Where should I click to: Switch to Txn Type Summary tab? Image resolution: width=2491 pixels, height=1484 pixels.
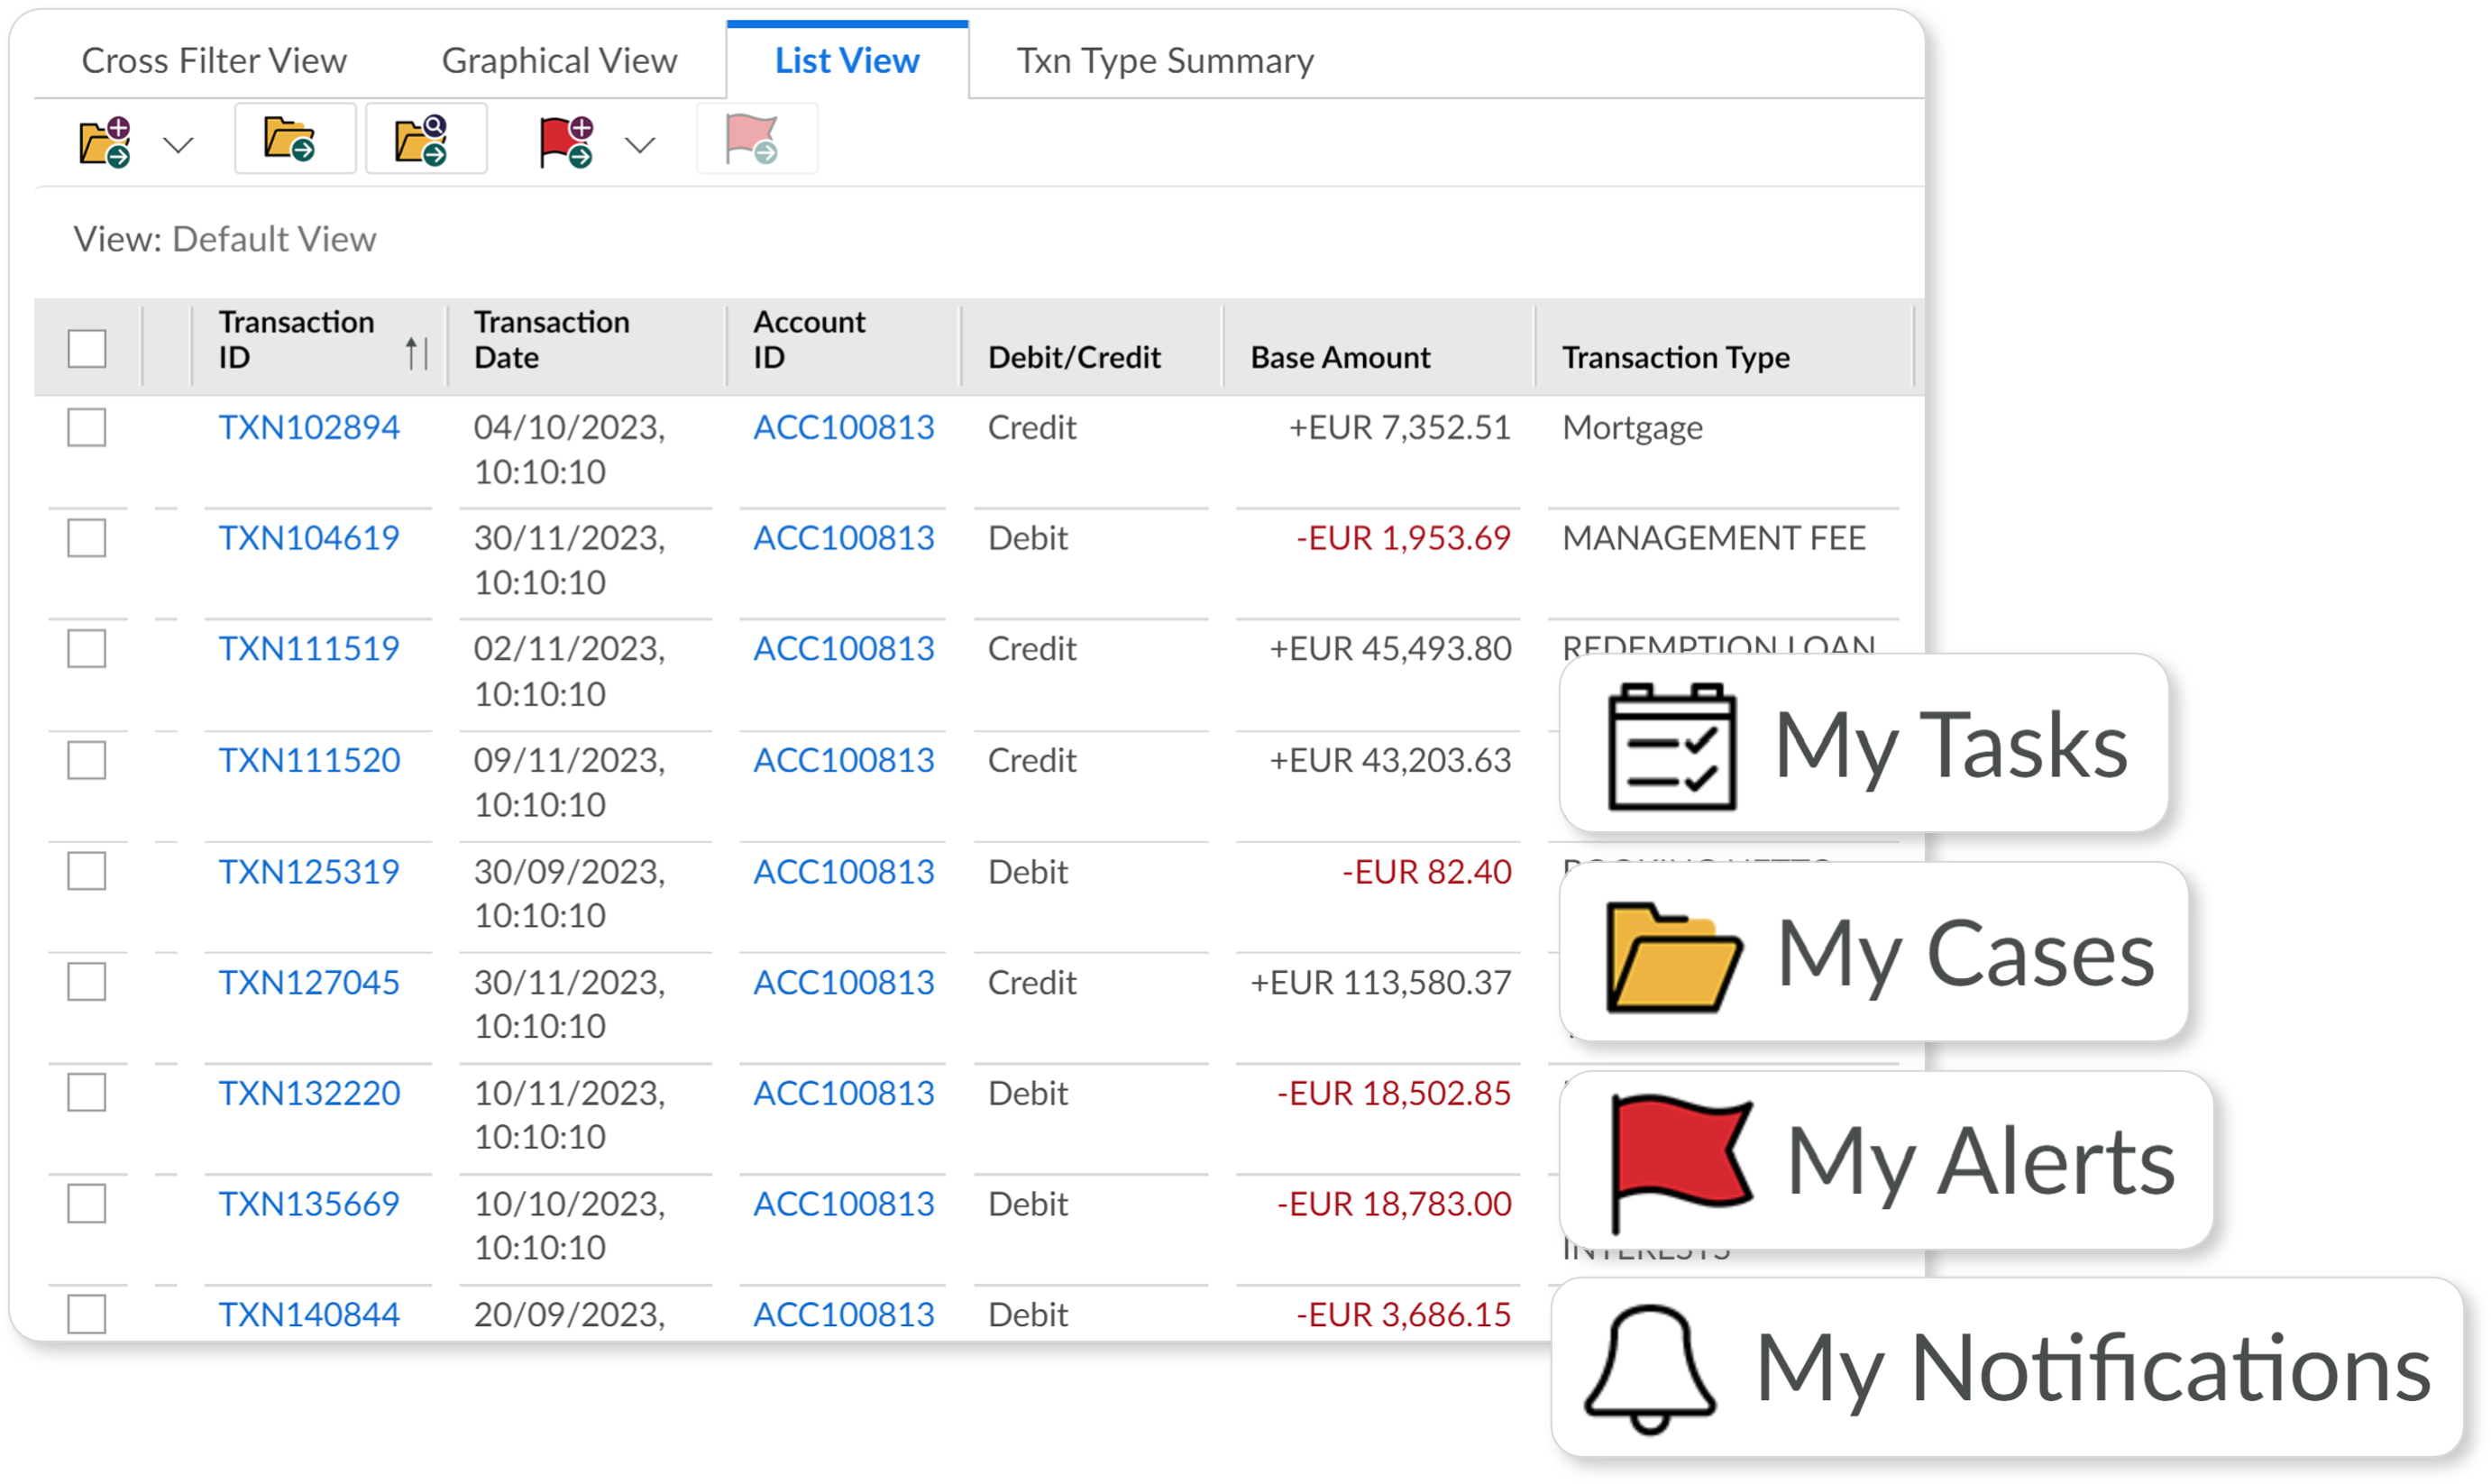(x=1164, y=59)
